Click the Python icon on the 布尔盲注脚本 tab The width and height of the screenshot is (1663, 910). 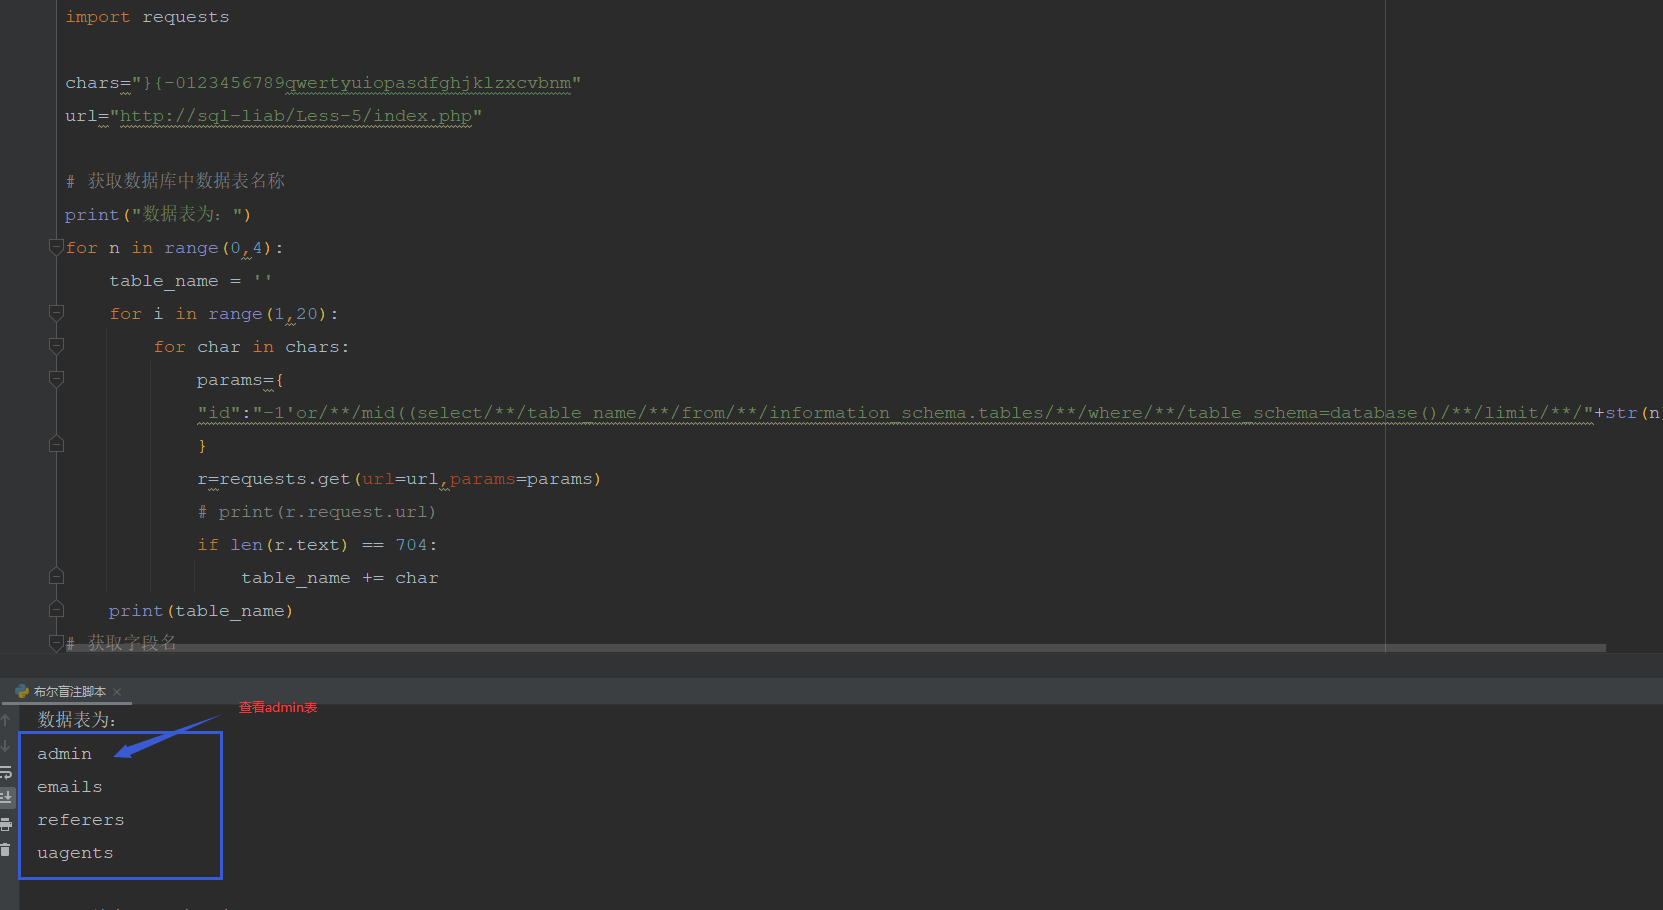click(22, 691)
